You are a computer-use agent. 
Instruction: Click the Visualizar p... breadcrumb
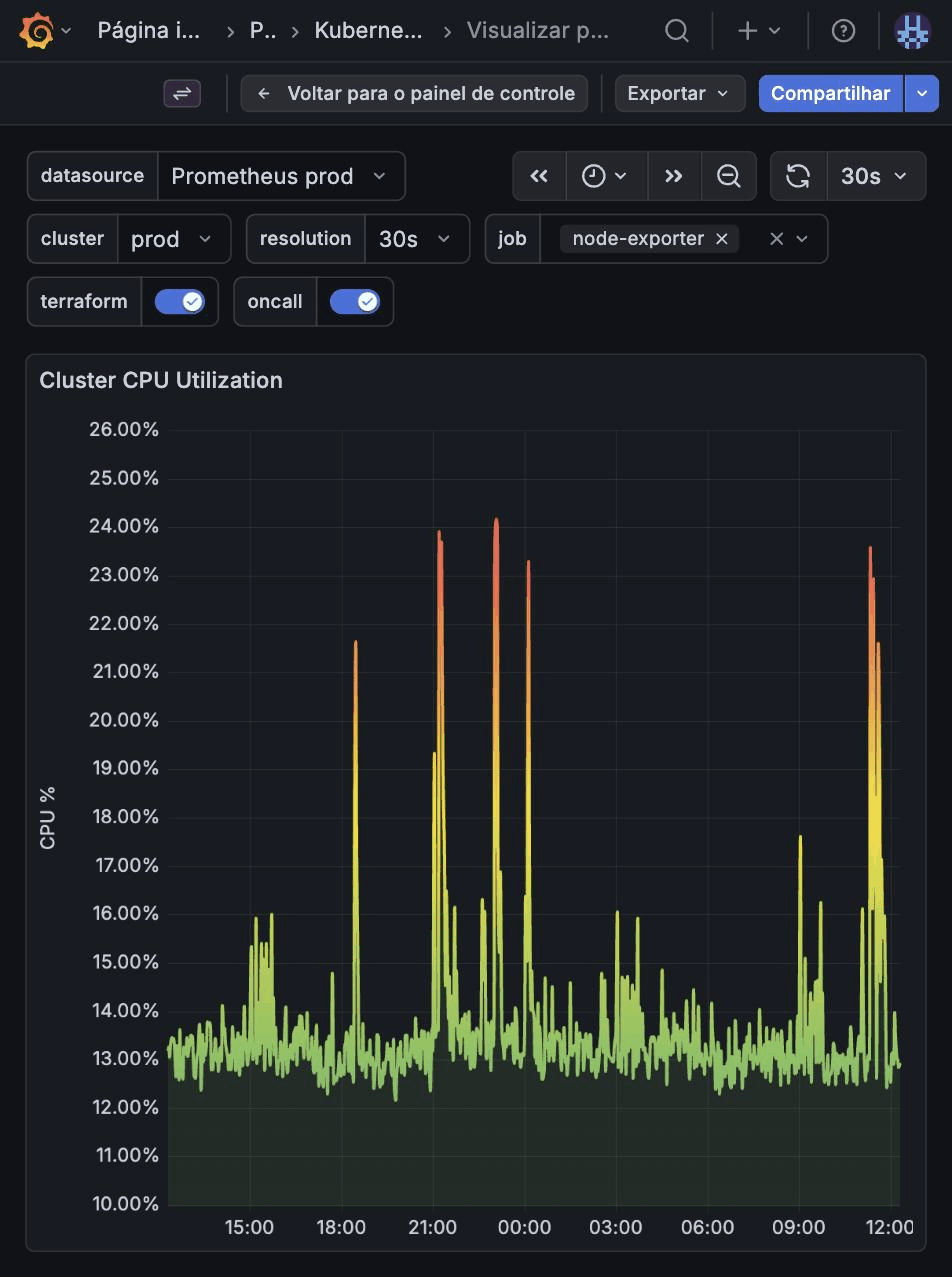(538, 31)
